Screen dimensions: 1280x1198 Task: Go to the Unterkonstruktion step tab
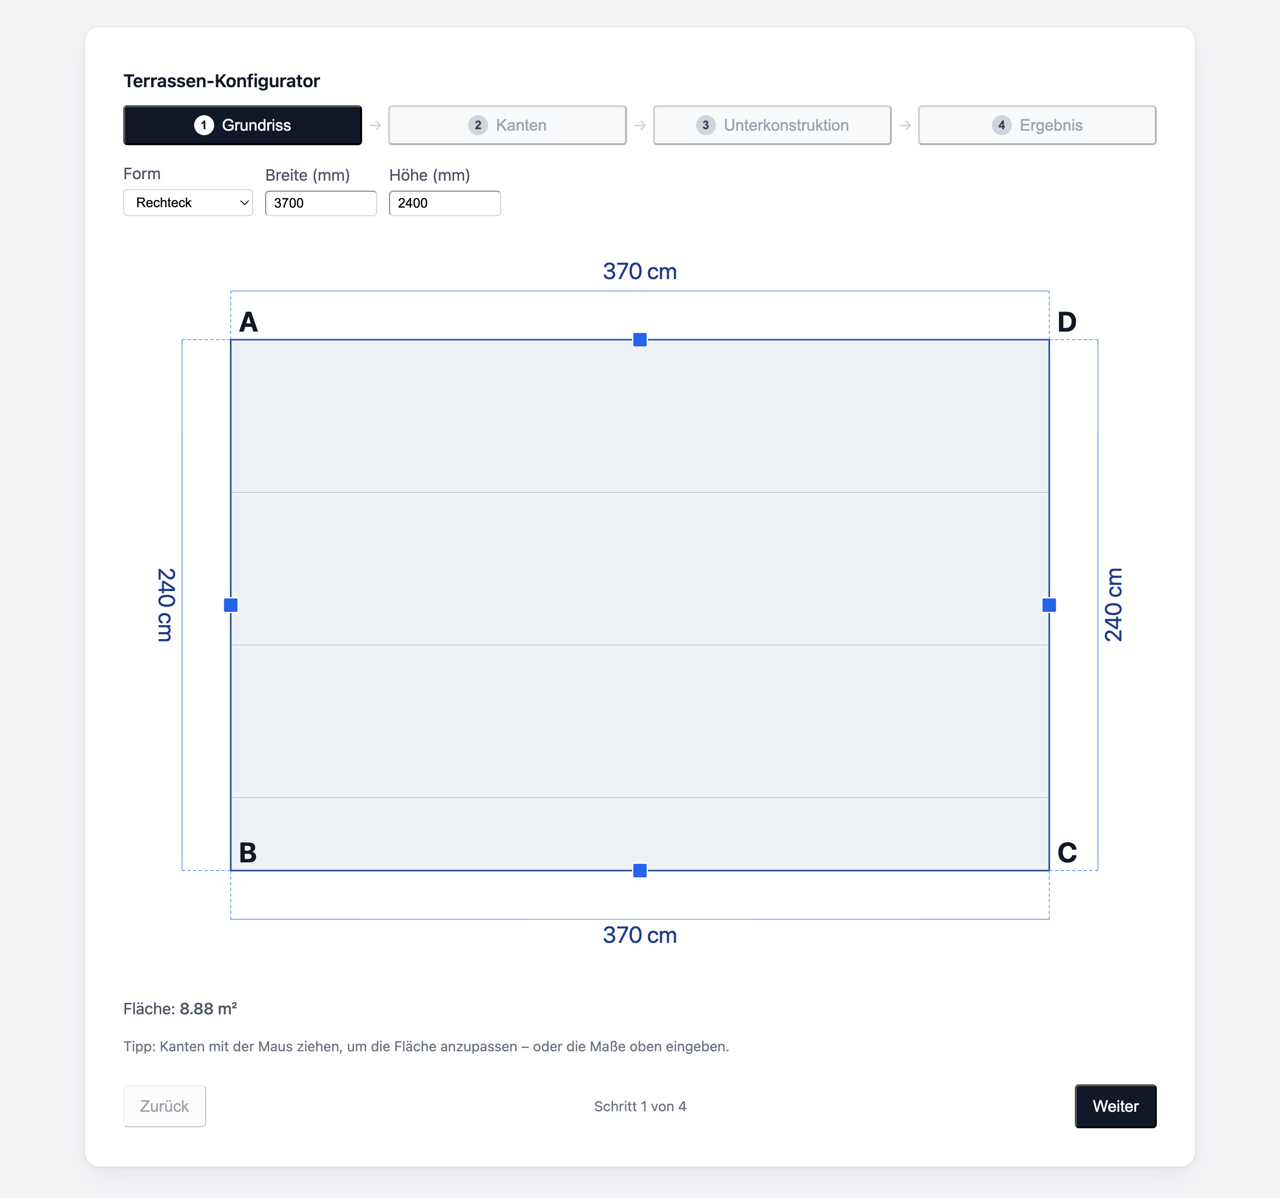pyautogui.click(x=772, y=125)
